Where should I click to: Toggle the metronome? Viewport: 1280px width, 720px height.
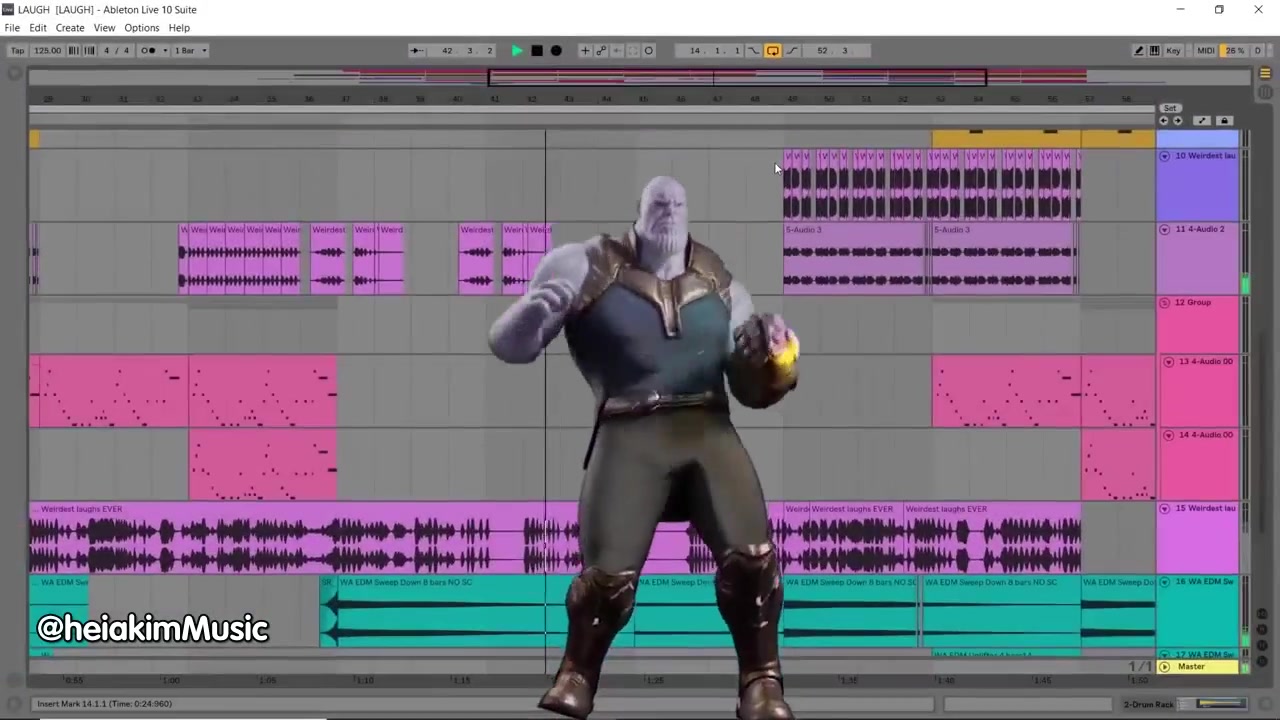(147, 51)
